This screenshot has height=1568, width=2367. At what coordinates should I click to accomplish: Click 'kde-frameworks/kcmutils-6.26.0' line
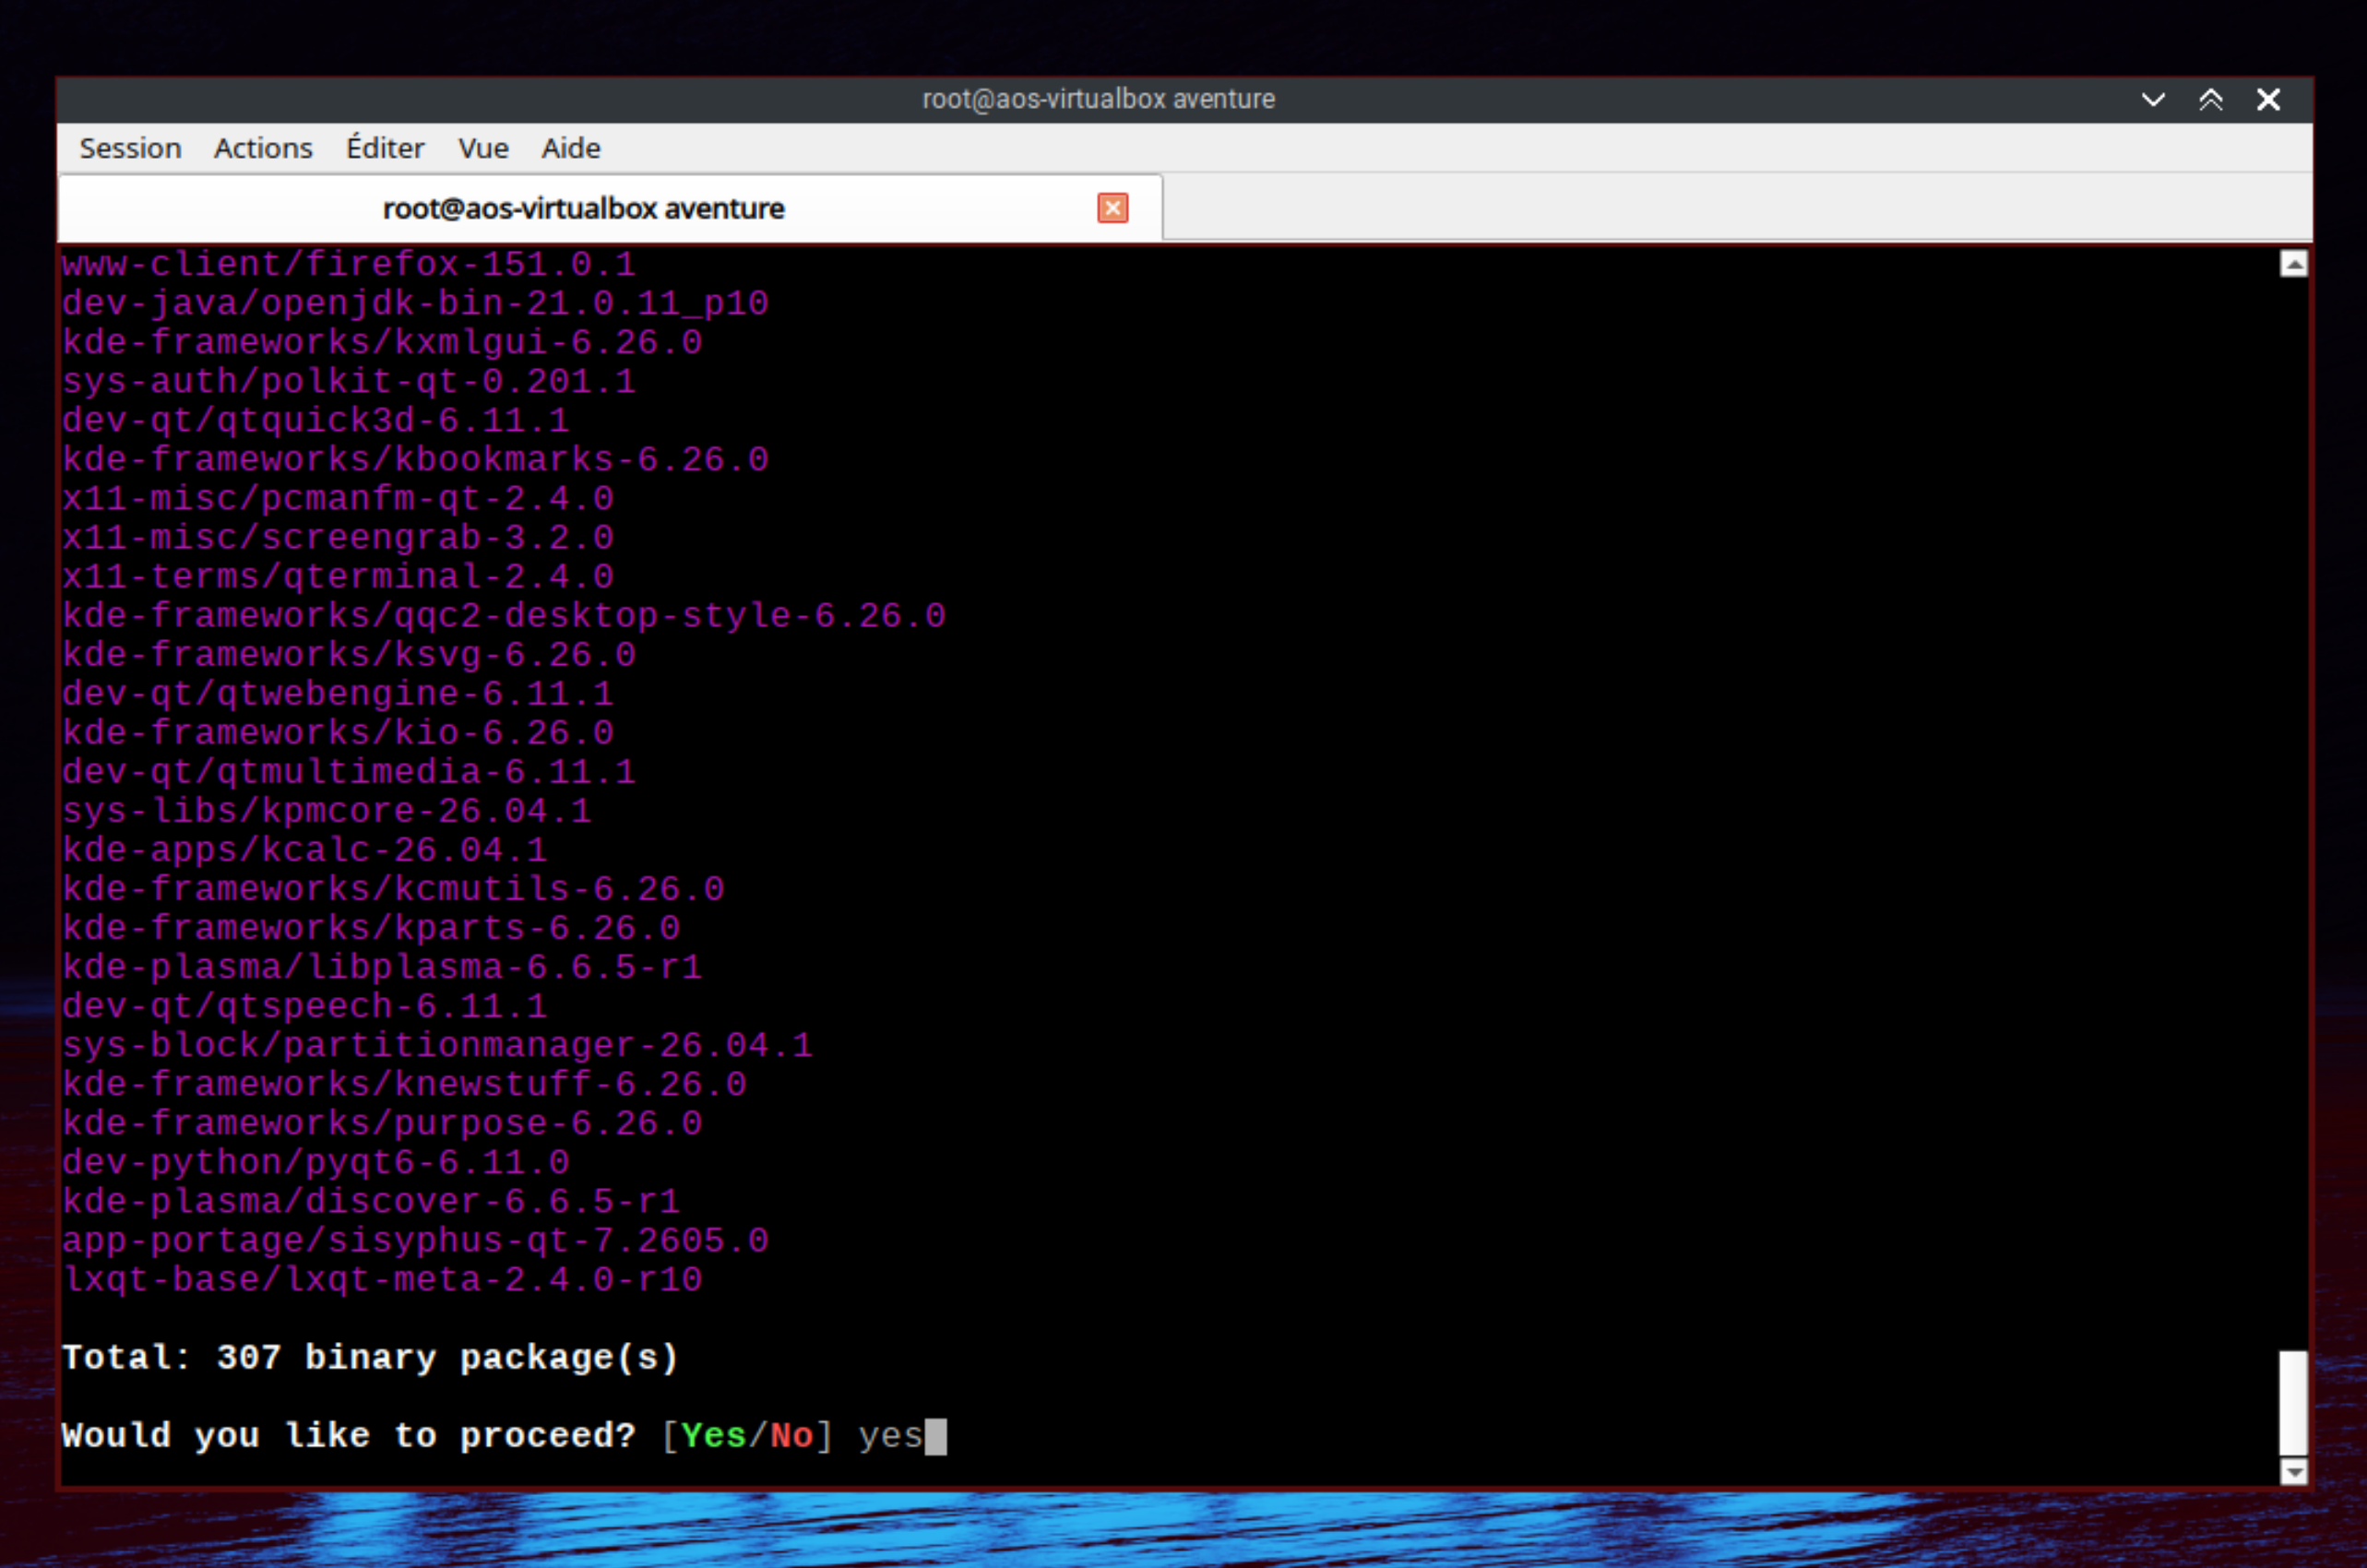point(393,889)
